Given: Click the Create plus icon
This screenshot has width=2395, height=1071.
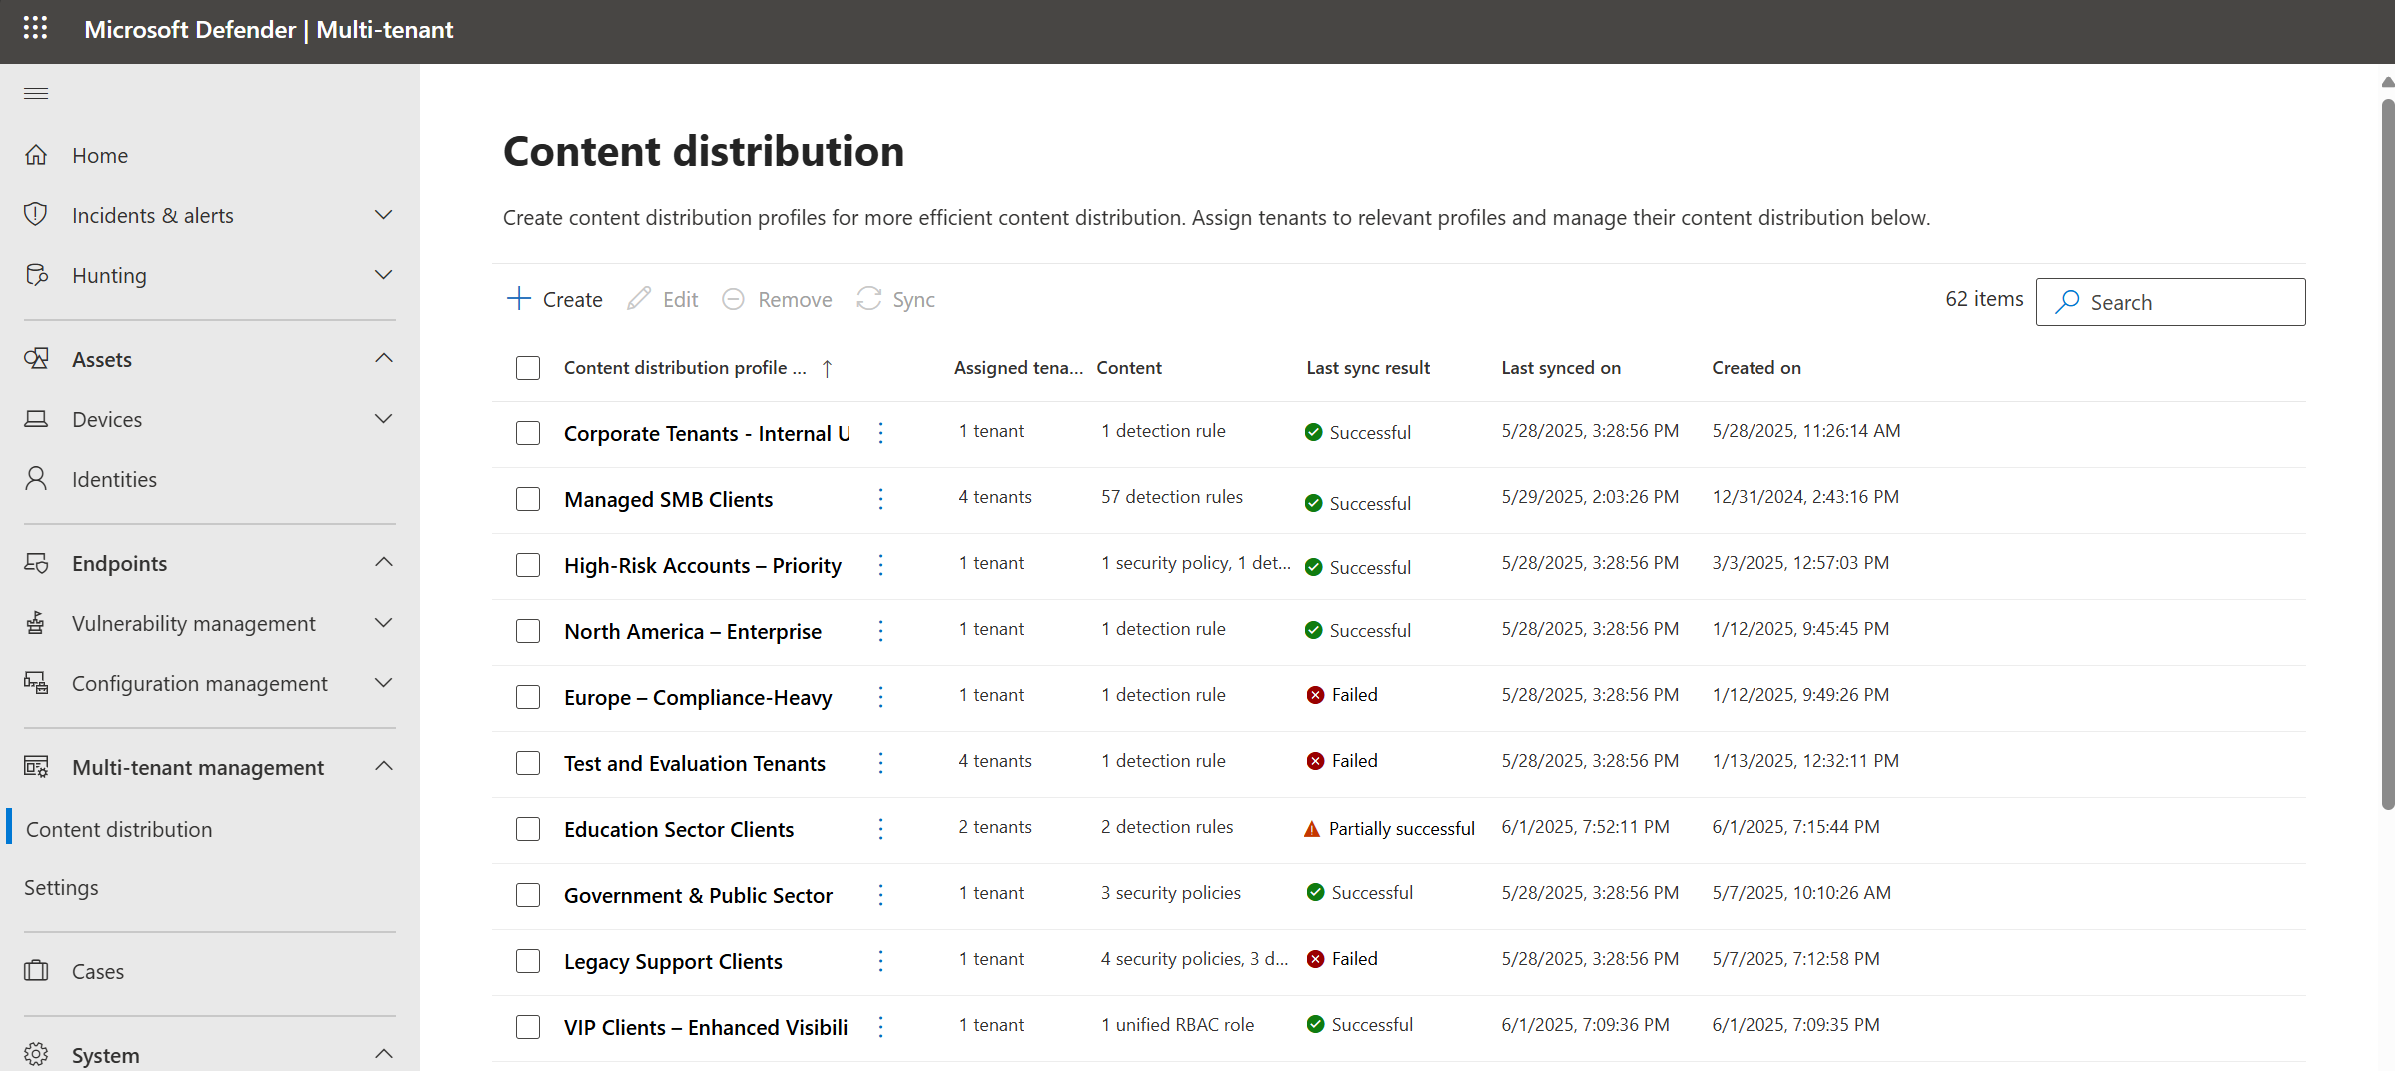Looking at the screenshot, I should tap(518, 298).
